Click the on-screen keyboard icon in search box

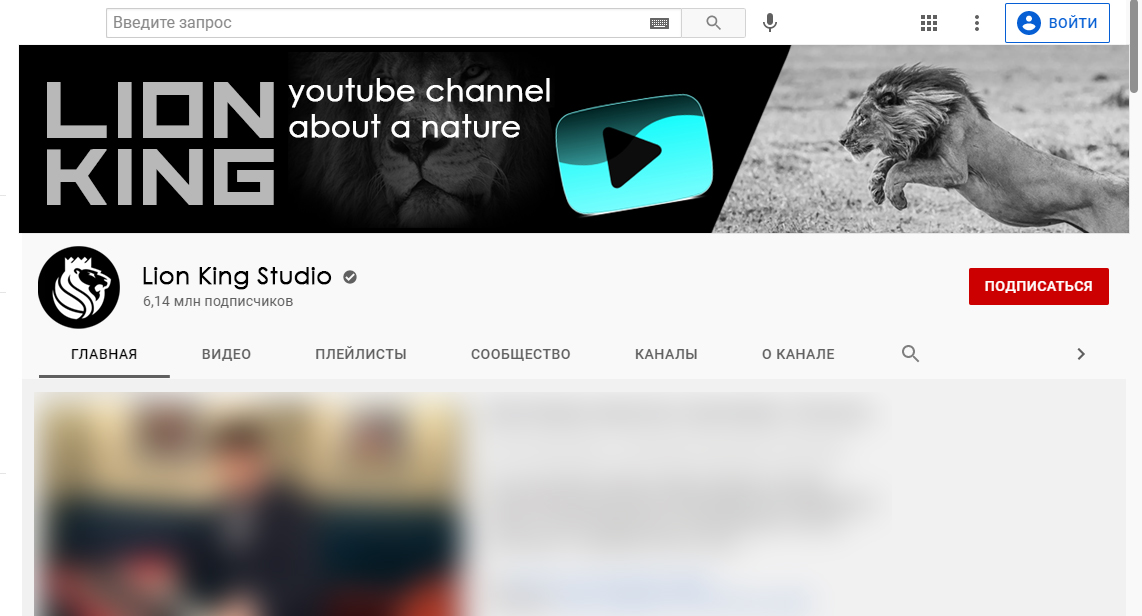coord(659,23)
